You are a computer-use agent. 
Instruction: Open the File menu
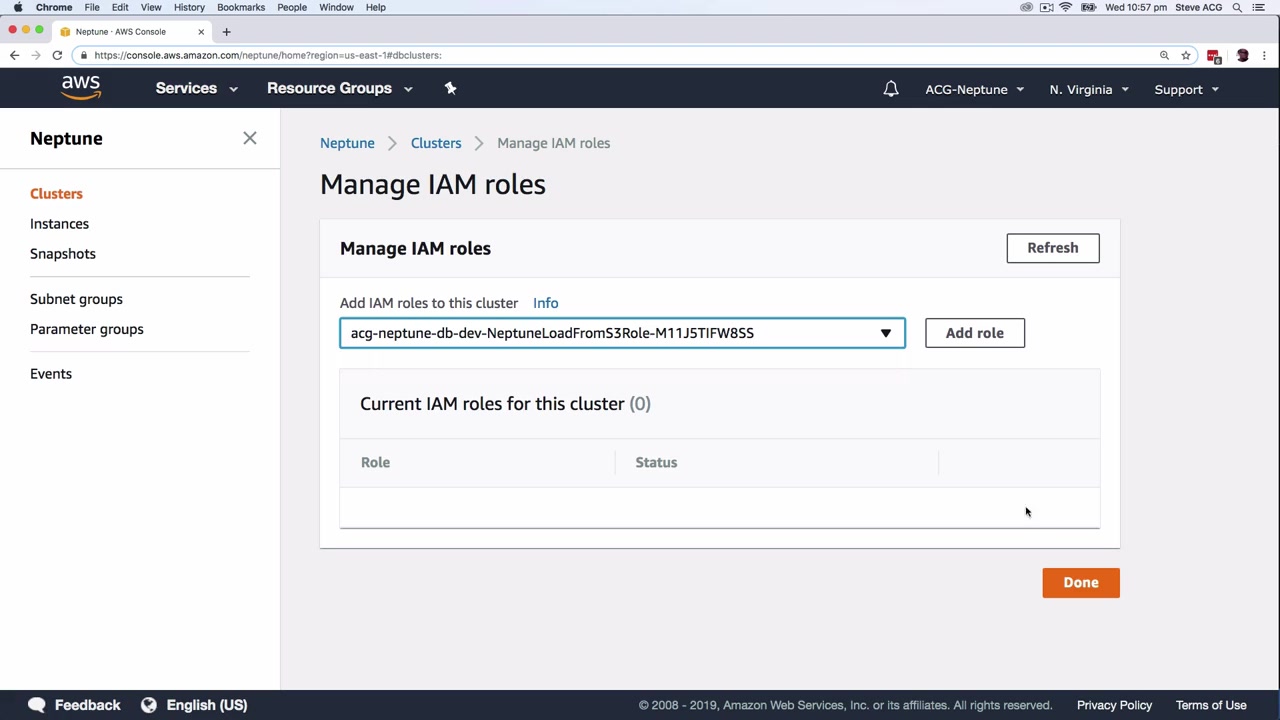(x=92, y=7)
